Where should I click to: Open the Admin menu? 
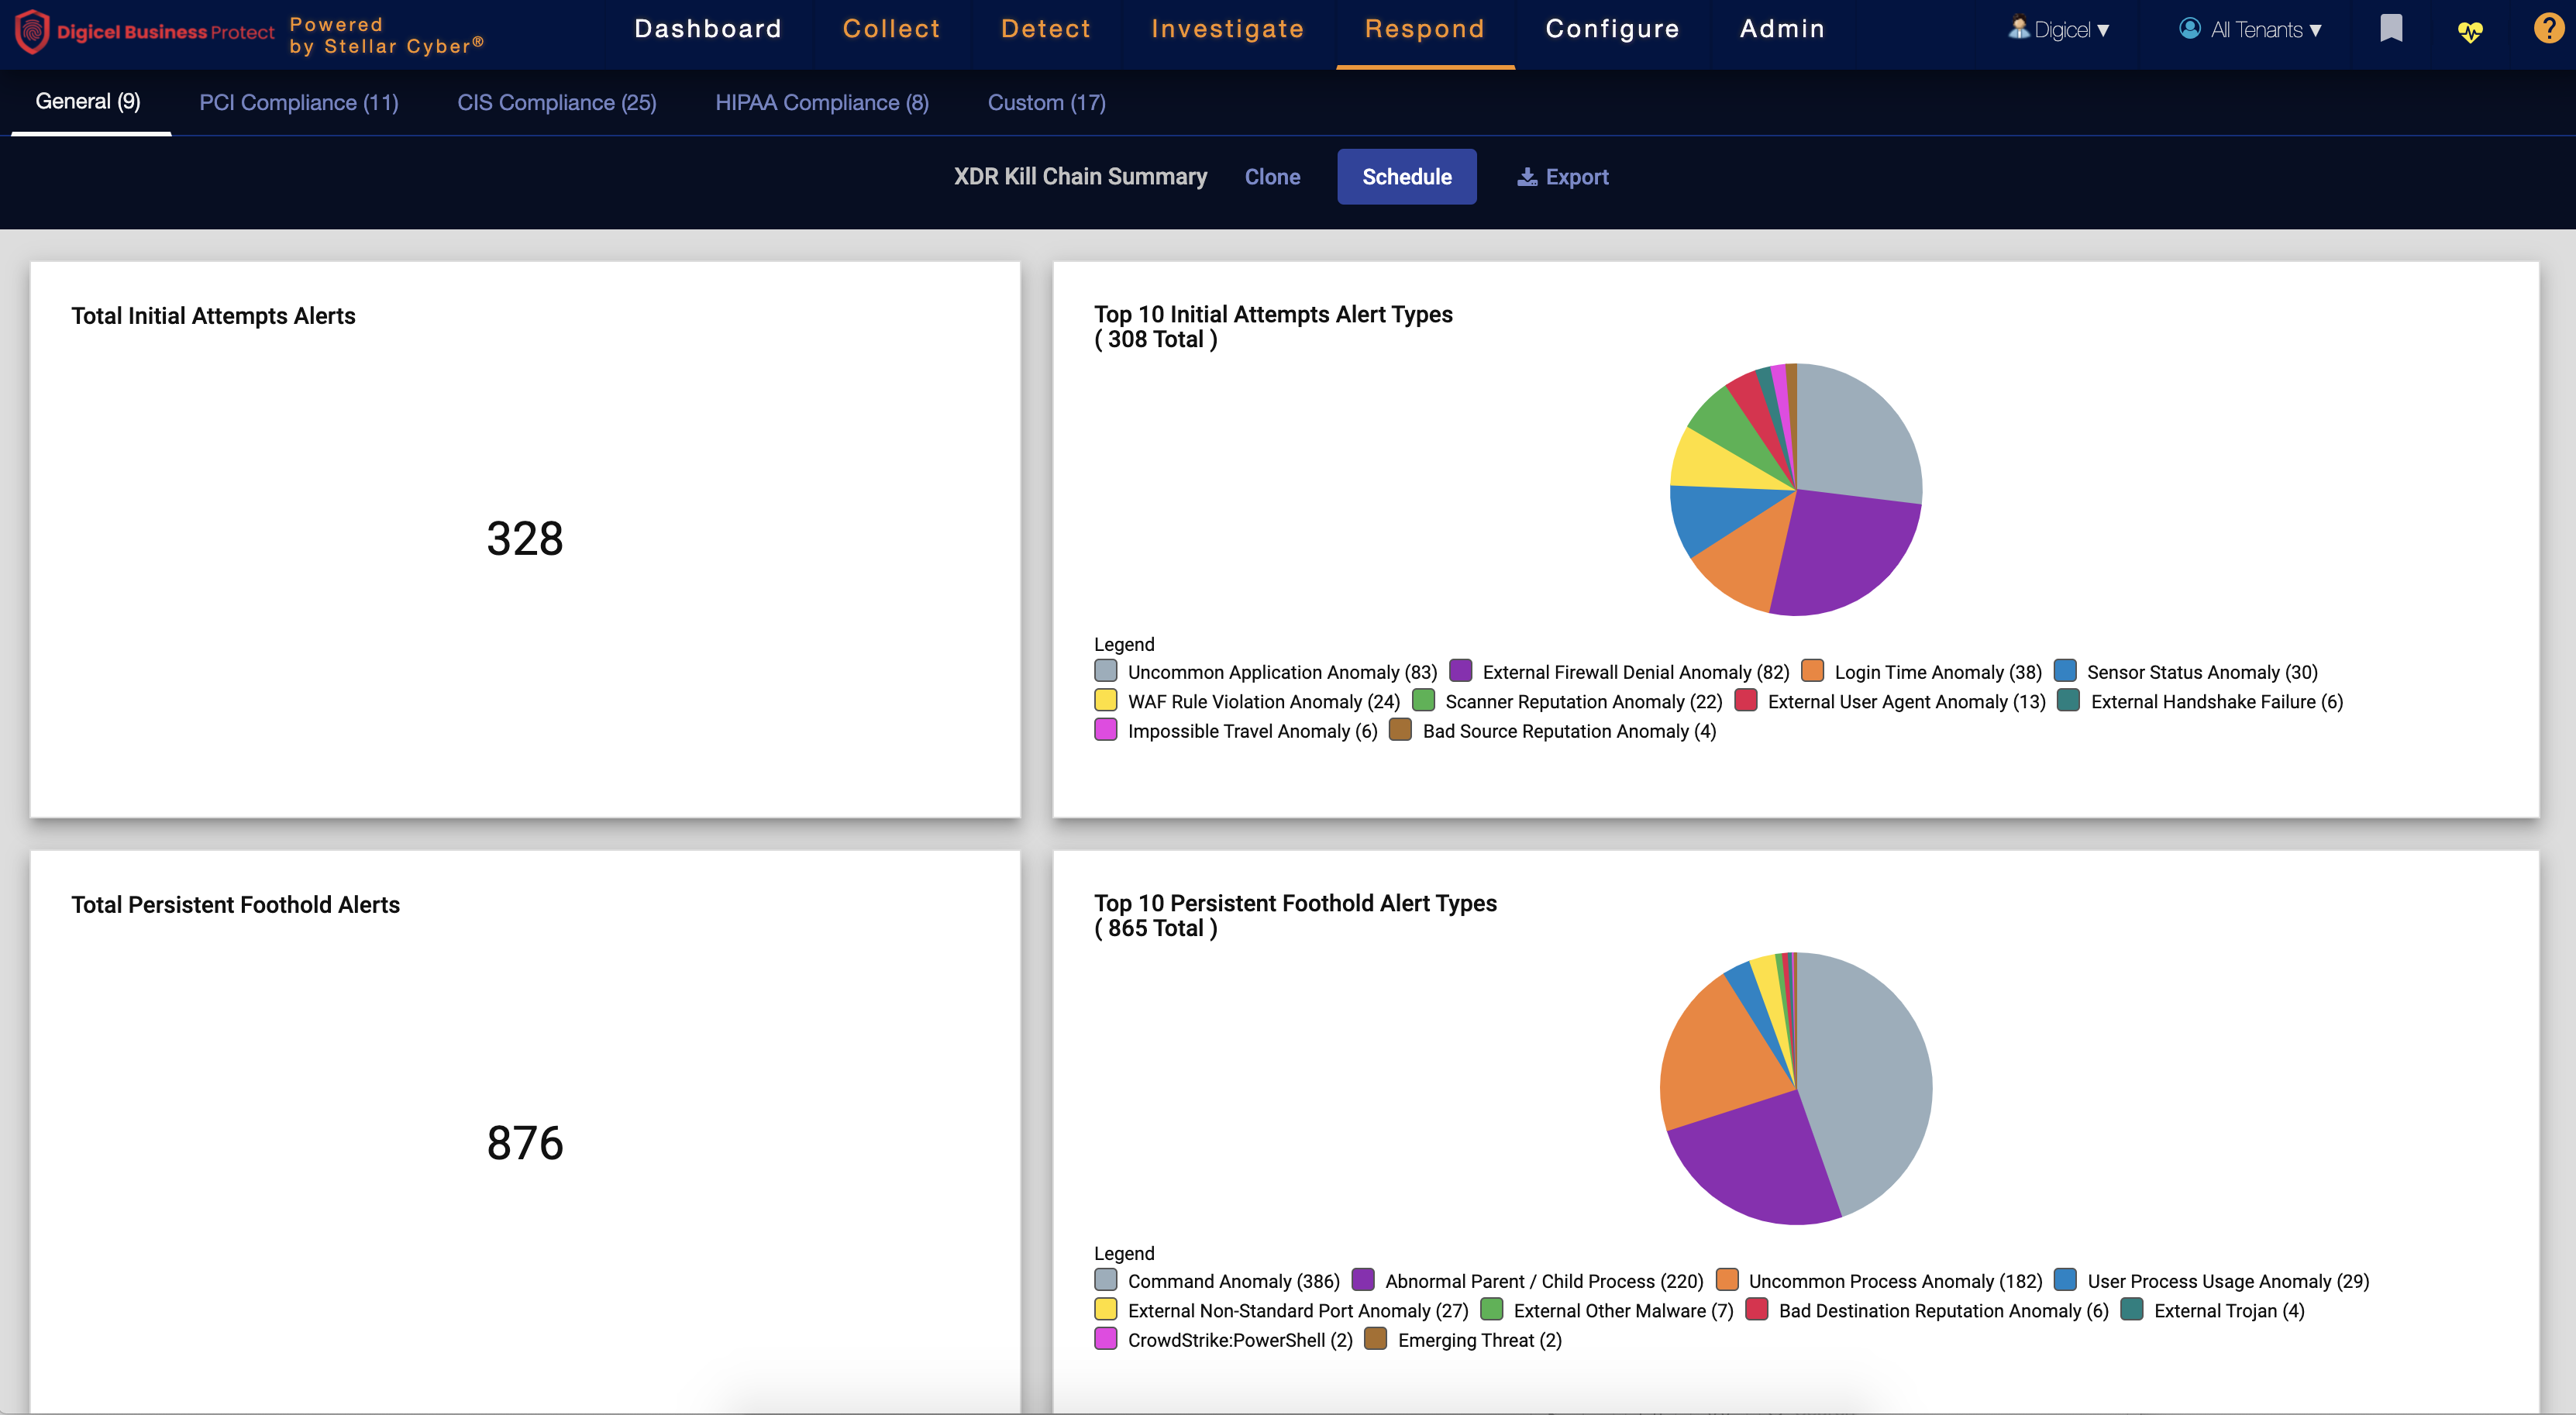1782,29
